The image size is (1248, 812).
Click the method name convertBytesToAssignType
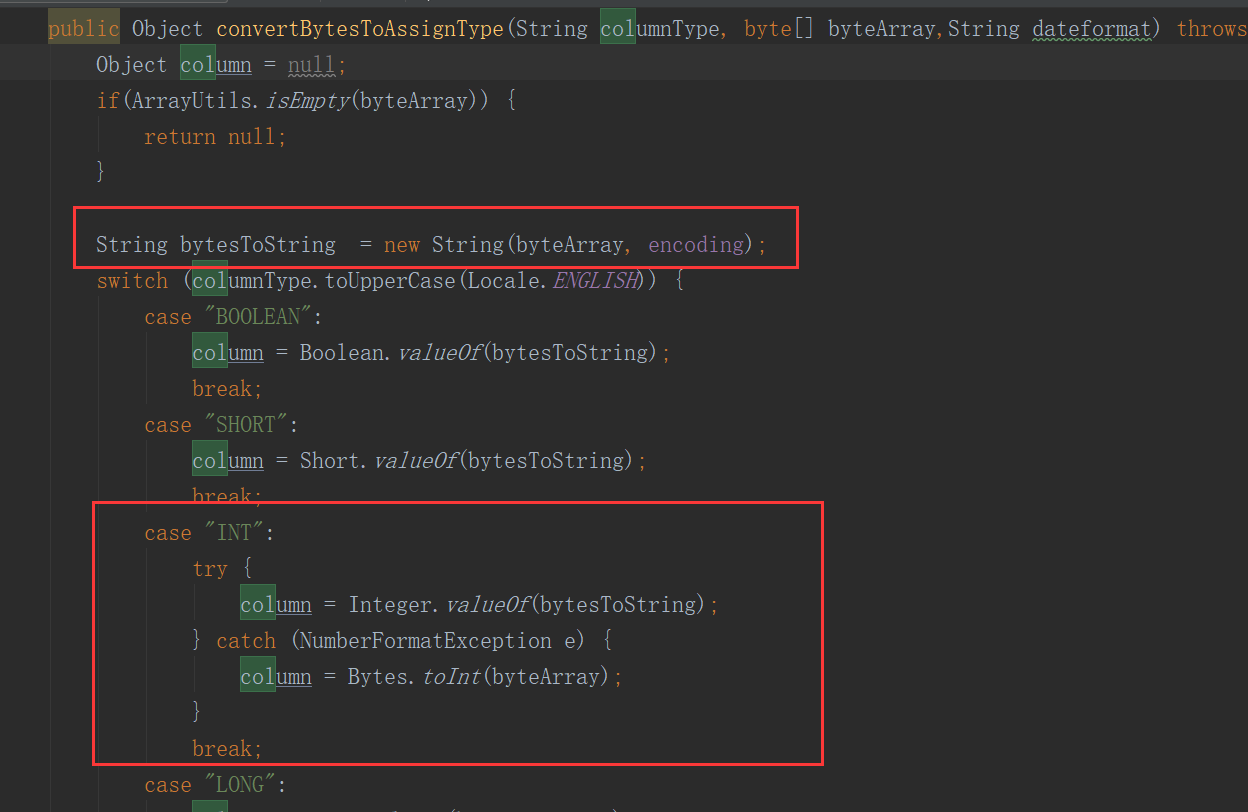coord(360,28)
